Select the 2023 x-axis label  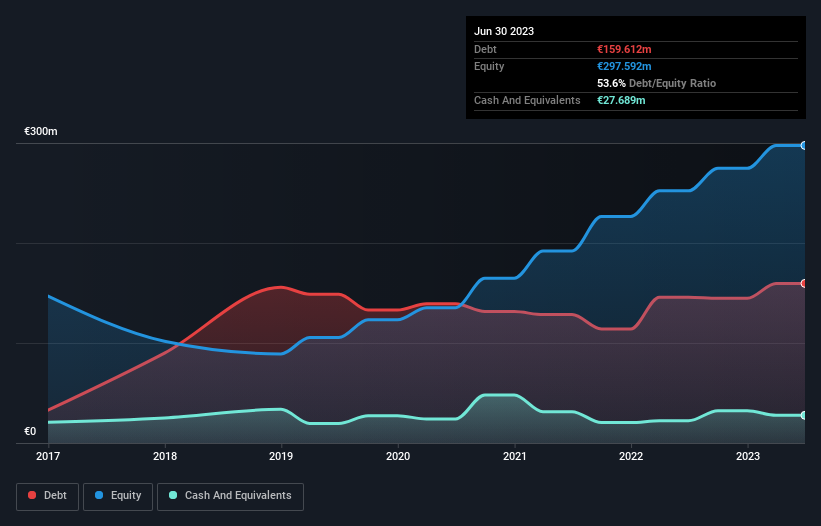click(748, 456)
